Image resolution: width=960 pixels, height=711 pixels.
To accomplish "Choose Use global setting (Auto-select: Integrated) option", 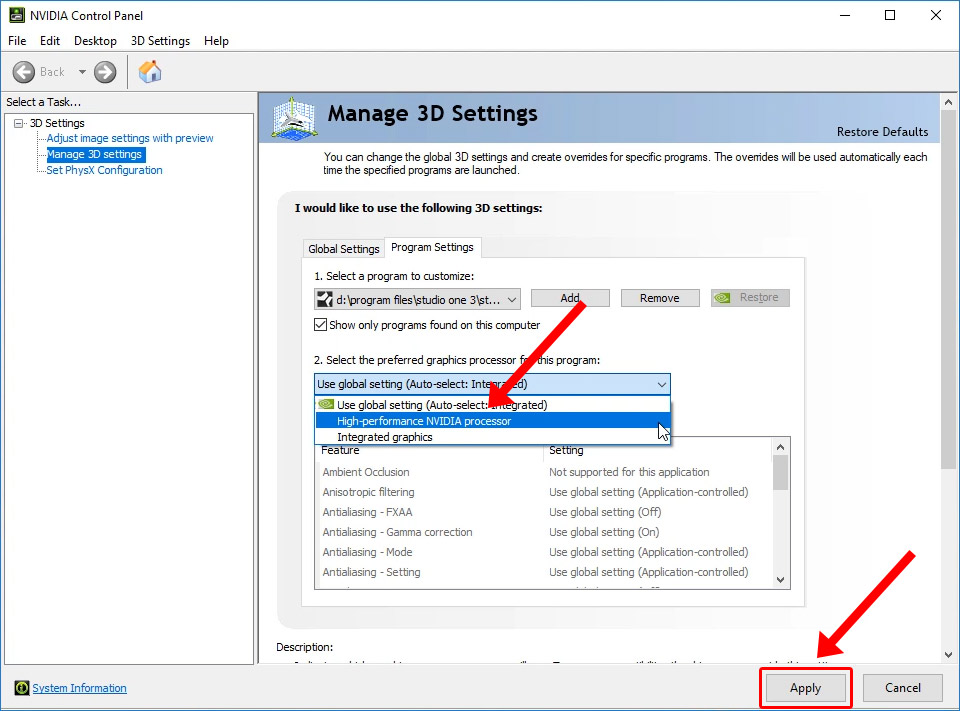I will point(493,405).
